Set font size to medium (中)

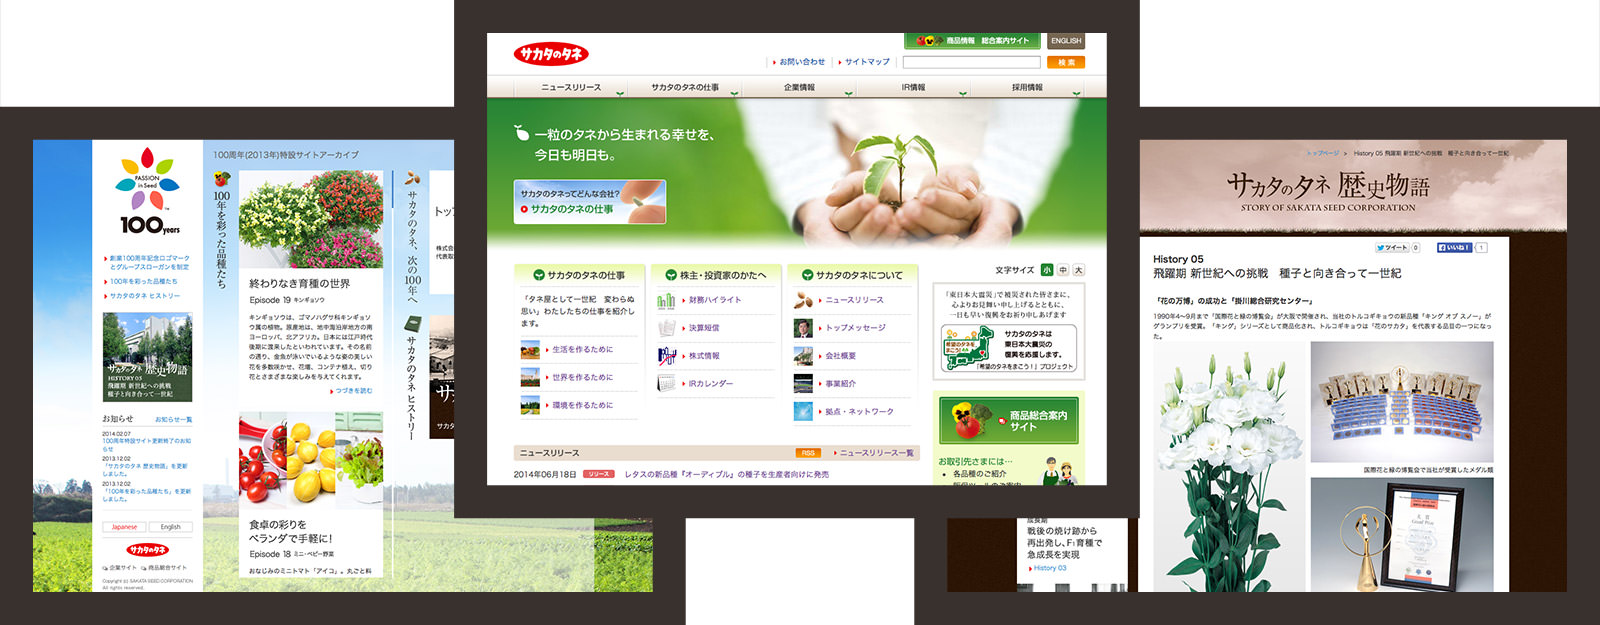[1063, 270]
